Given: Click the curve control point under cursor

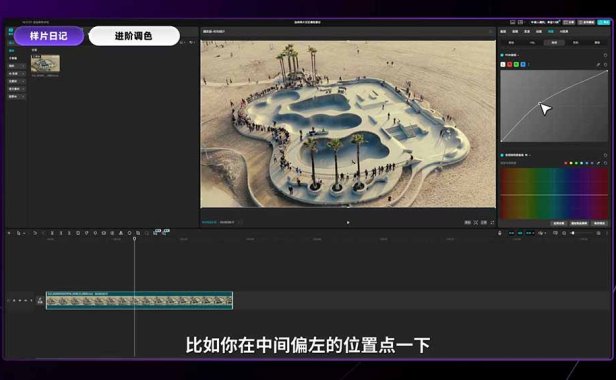Looking at the screenshot, I should click(539, 103).
